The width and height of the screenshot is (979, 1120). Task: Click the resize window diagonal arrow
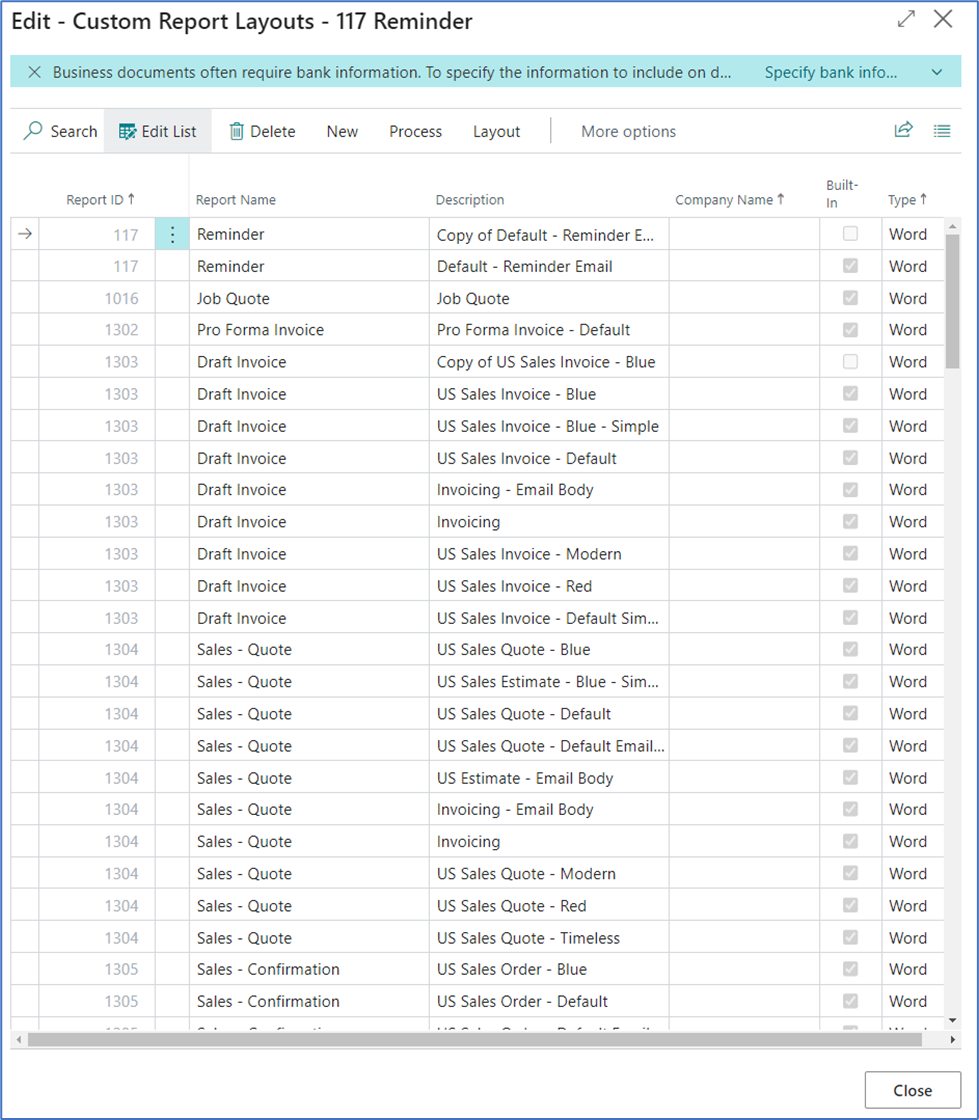point(906,18)
